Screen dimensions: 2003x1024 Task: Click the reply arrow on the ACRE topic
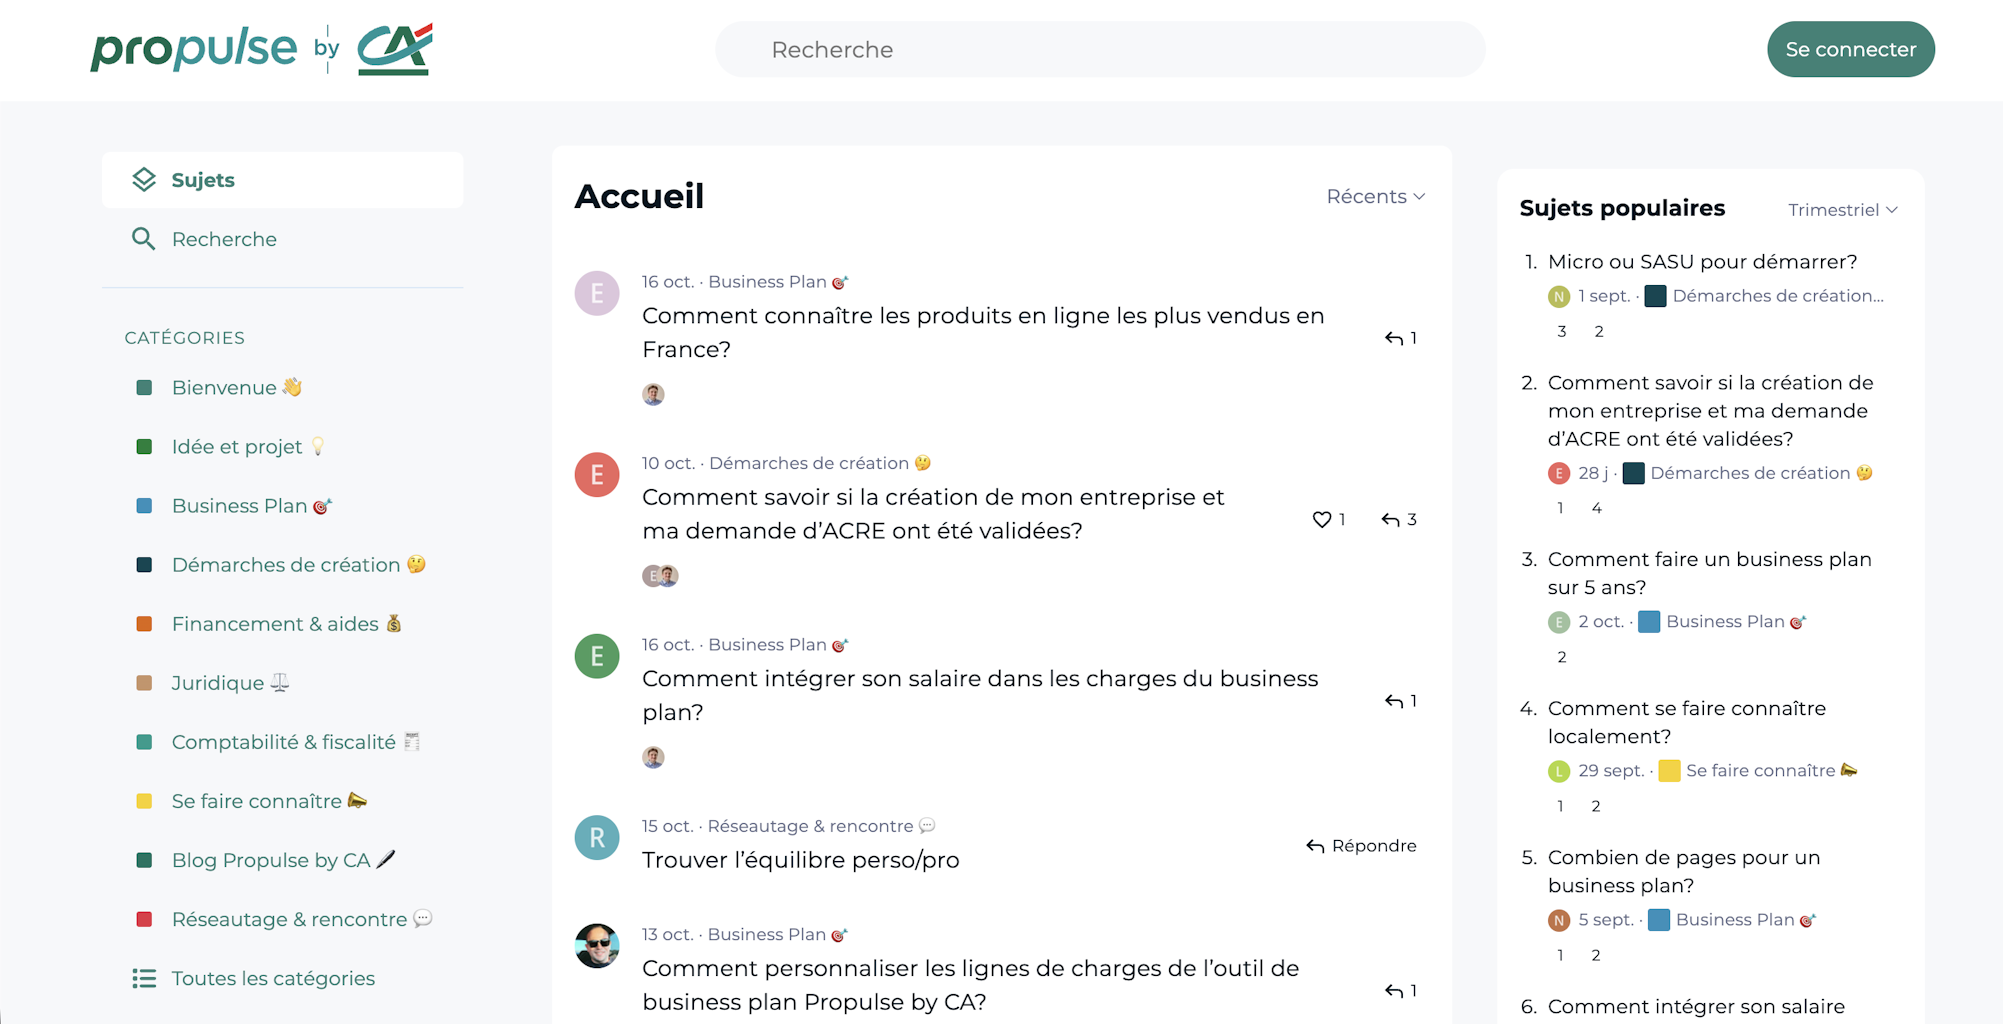(x=1390, y=519)
